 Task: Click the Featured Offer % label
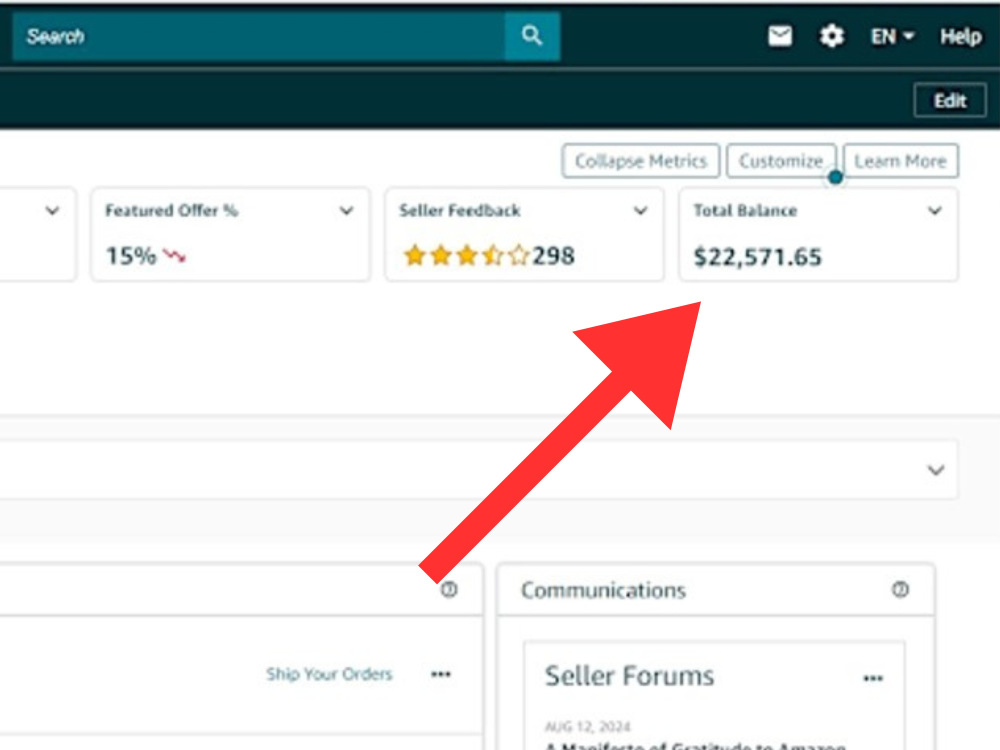[x=172, y=210]
